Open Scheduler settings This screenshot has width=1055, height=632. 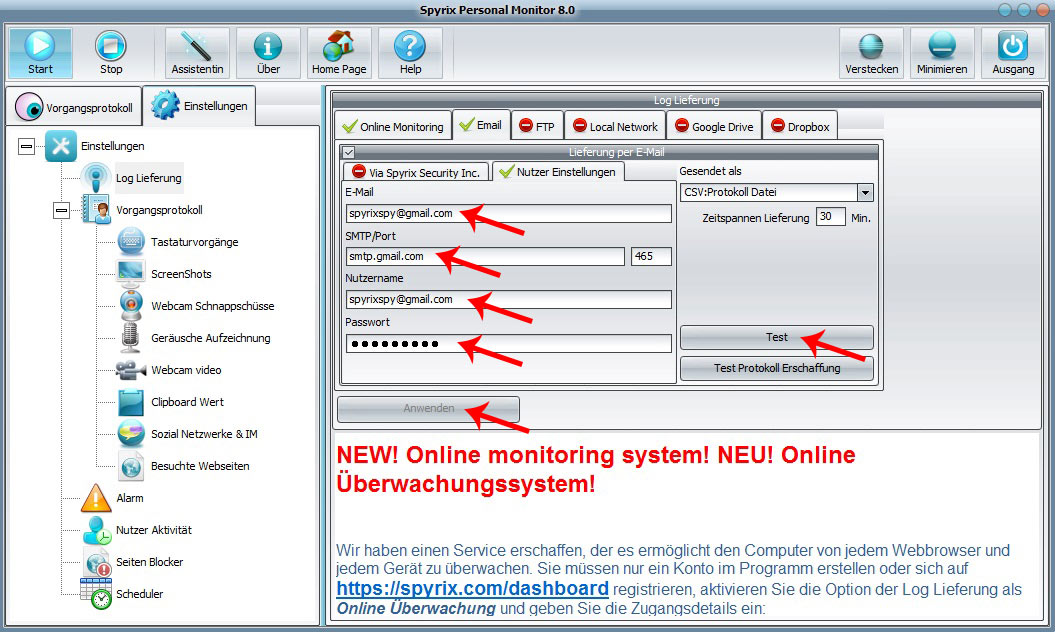click(139, 594)
